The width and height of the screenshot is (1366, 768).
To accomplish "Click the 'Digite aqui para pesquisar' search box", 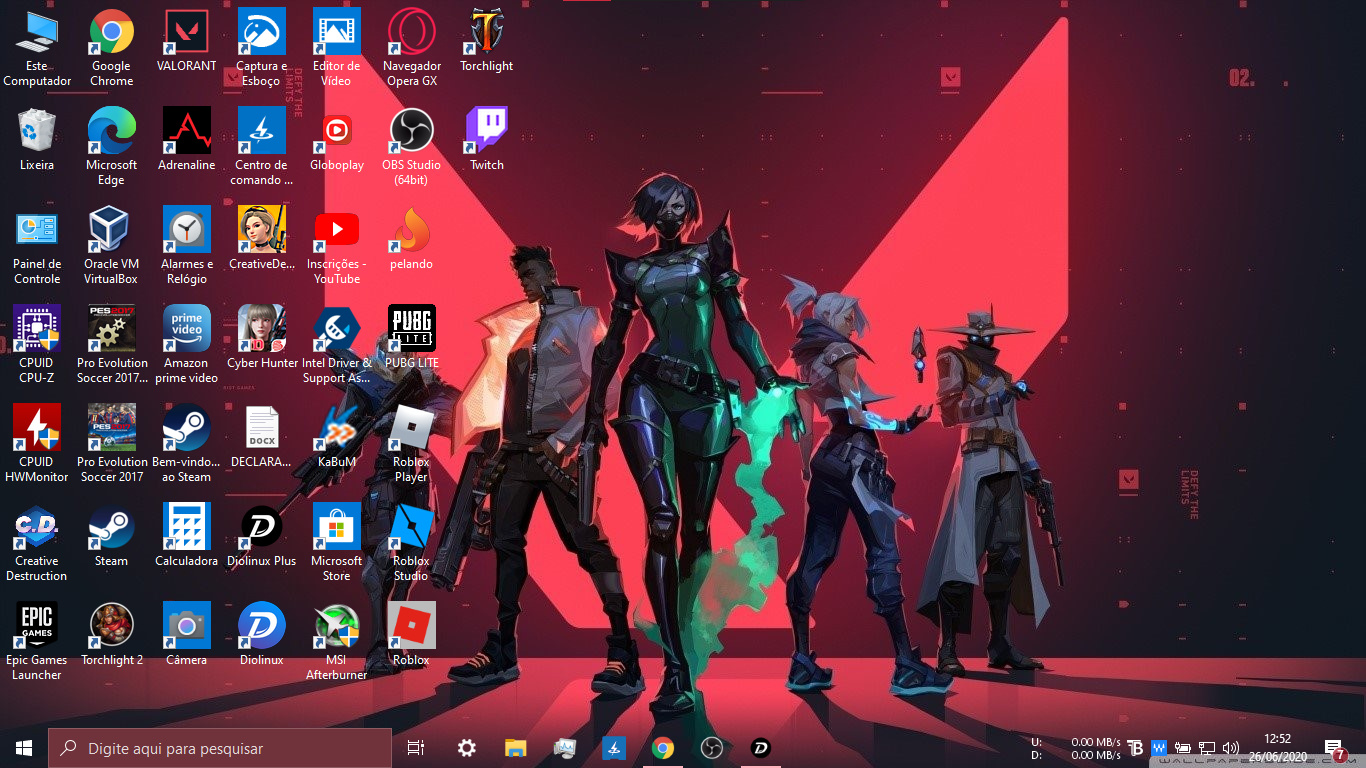I will click(x=220, y=748).
